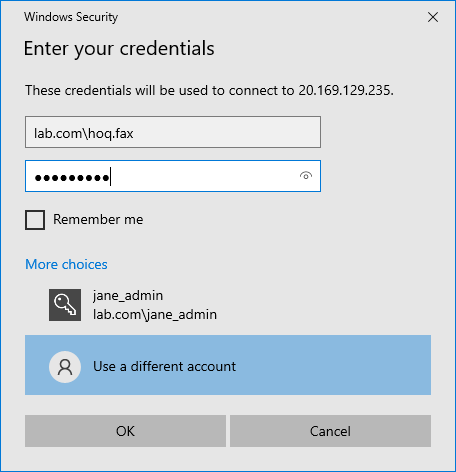Click the "Remember me" label text
Screen dimensions: 456x472
98,219
